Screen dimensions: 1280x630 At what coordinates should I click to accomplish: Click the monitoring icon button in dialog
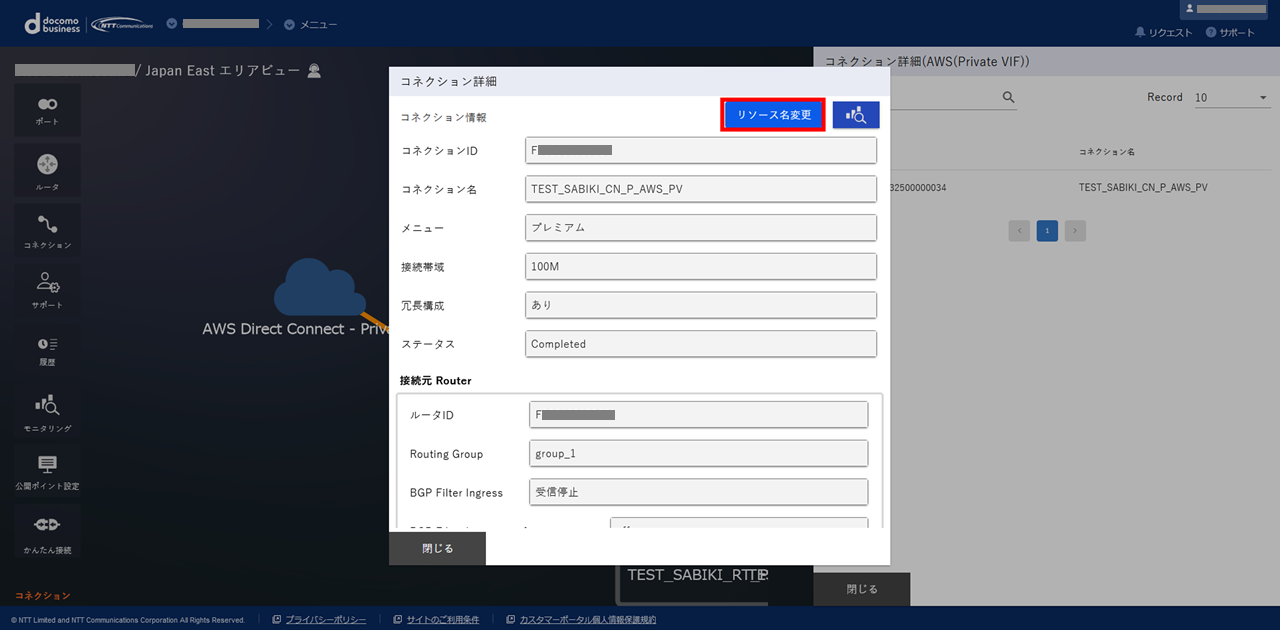[x=855, y=115]
